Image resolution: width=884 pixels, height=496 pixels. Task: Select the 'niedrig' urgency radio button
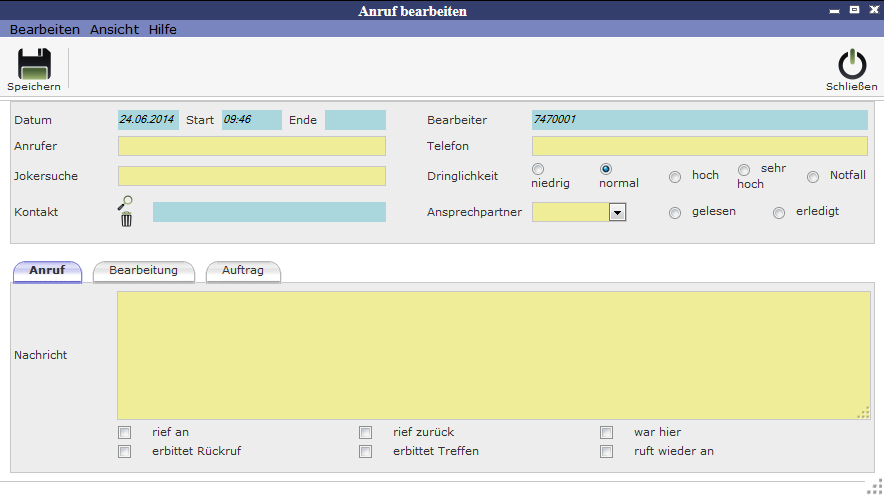(x=538, y=169)
